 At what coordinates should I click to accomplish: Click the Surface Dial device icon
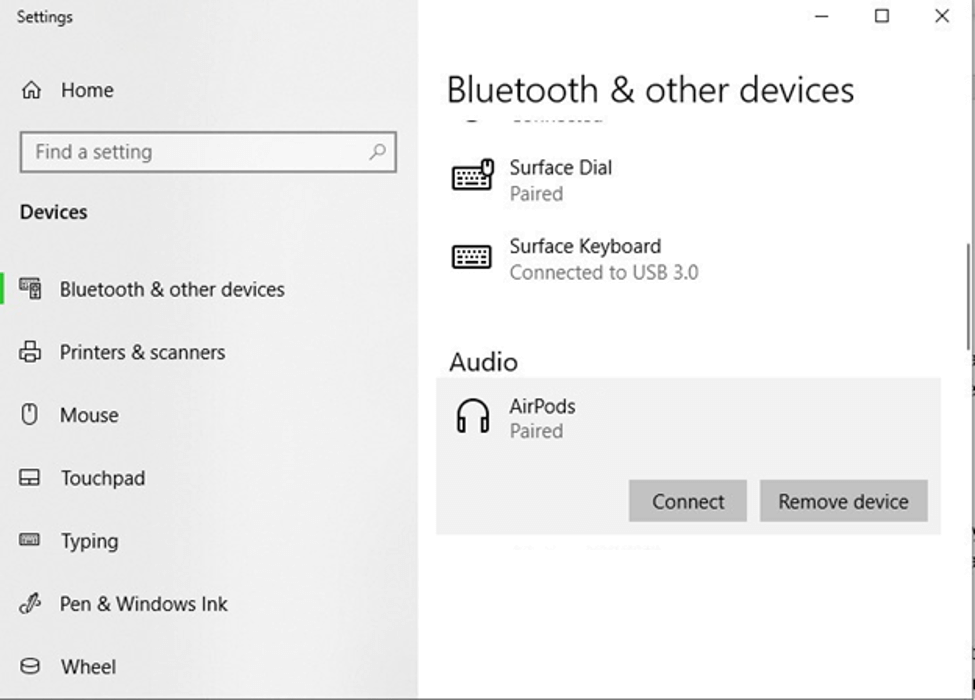click(x=472, y=177)
